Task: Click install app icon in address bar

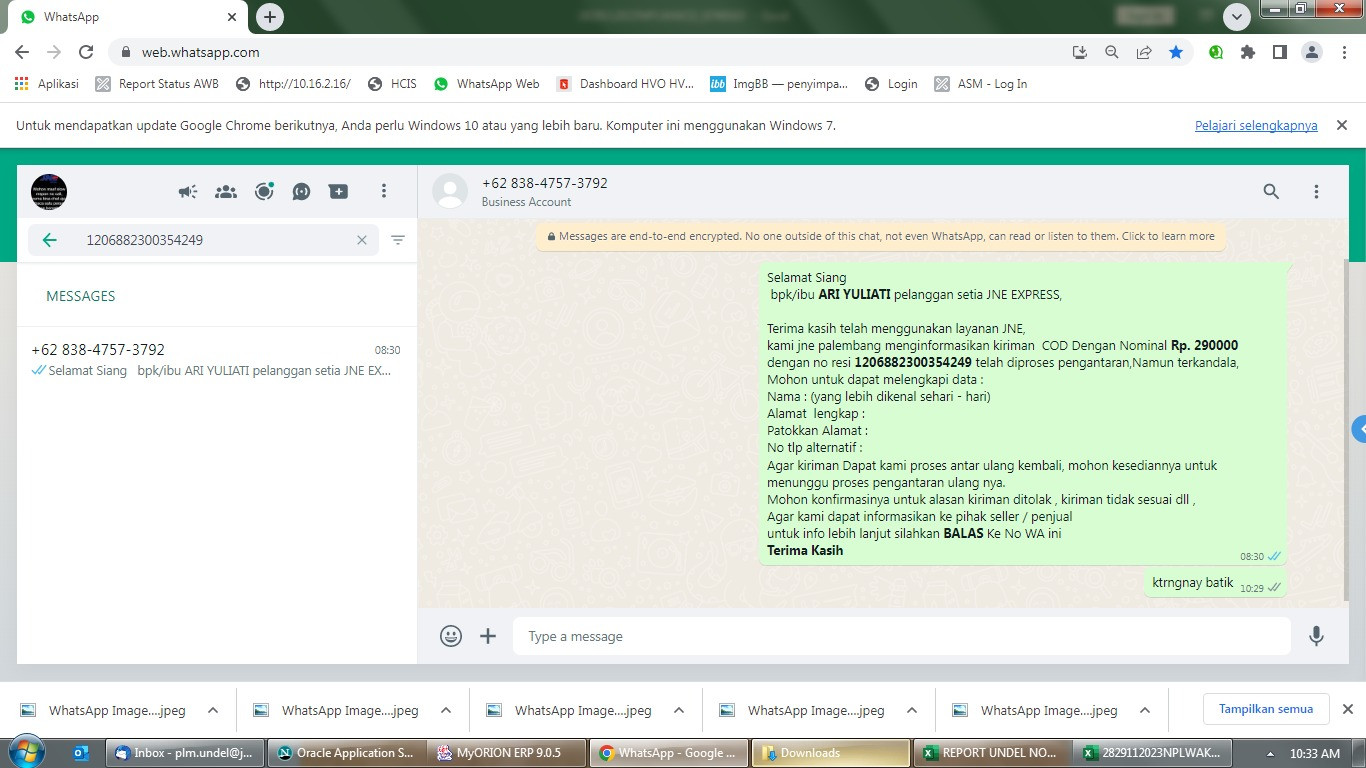Action: click(x=1080, y=52)
